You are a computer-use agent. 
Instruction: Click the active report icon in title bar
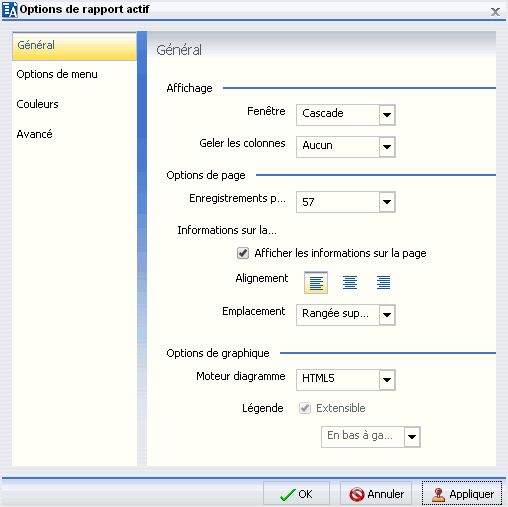pyautogui.click(x=10, y=9)
